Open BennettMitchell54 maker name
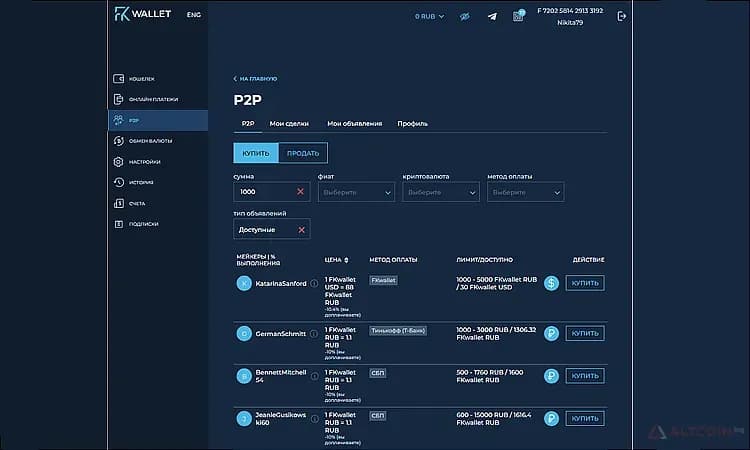 (281, 376)
